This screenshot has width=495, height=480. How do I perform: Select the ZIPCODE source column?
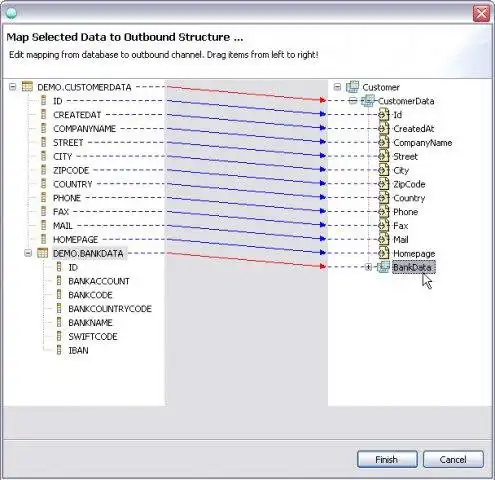[71, 170]
